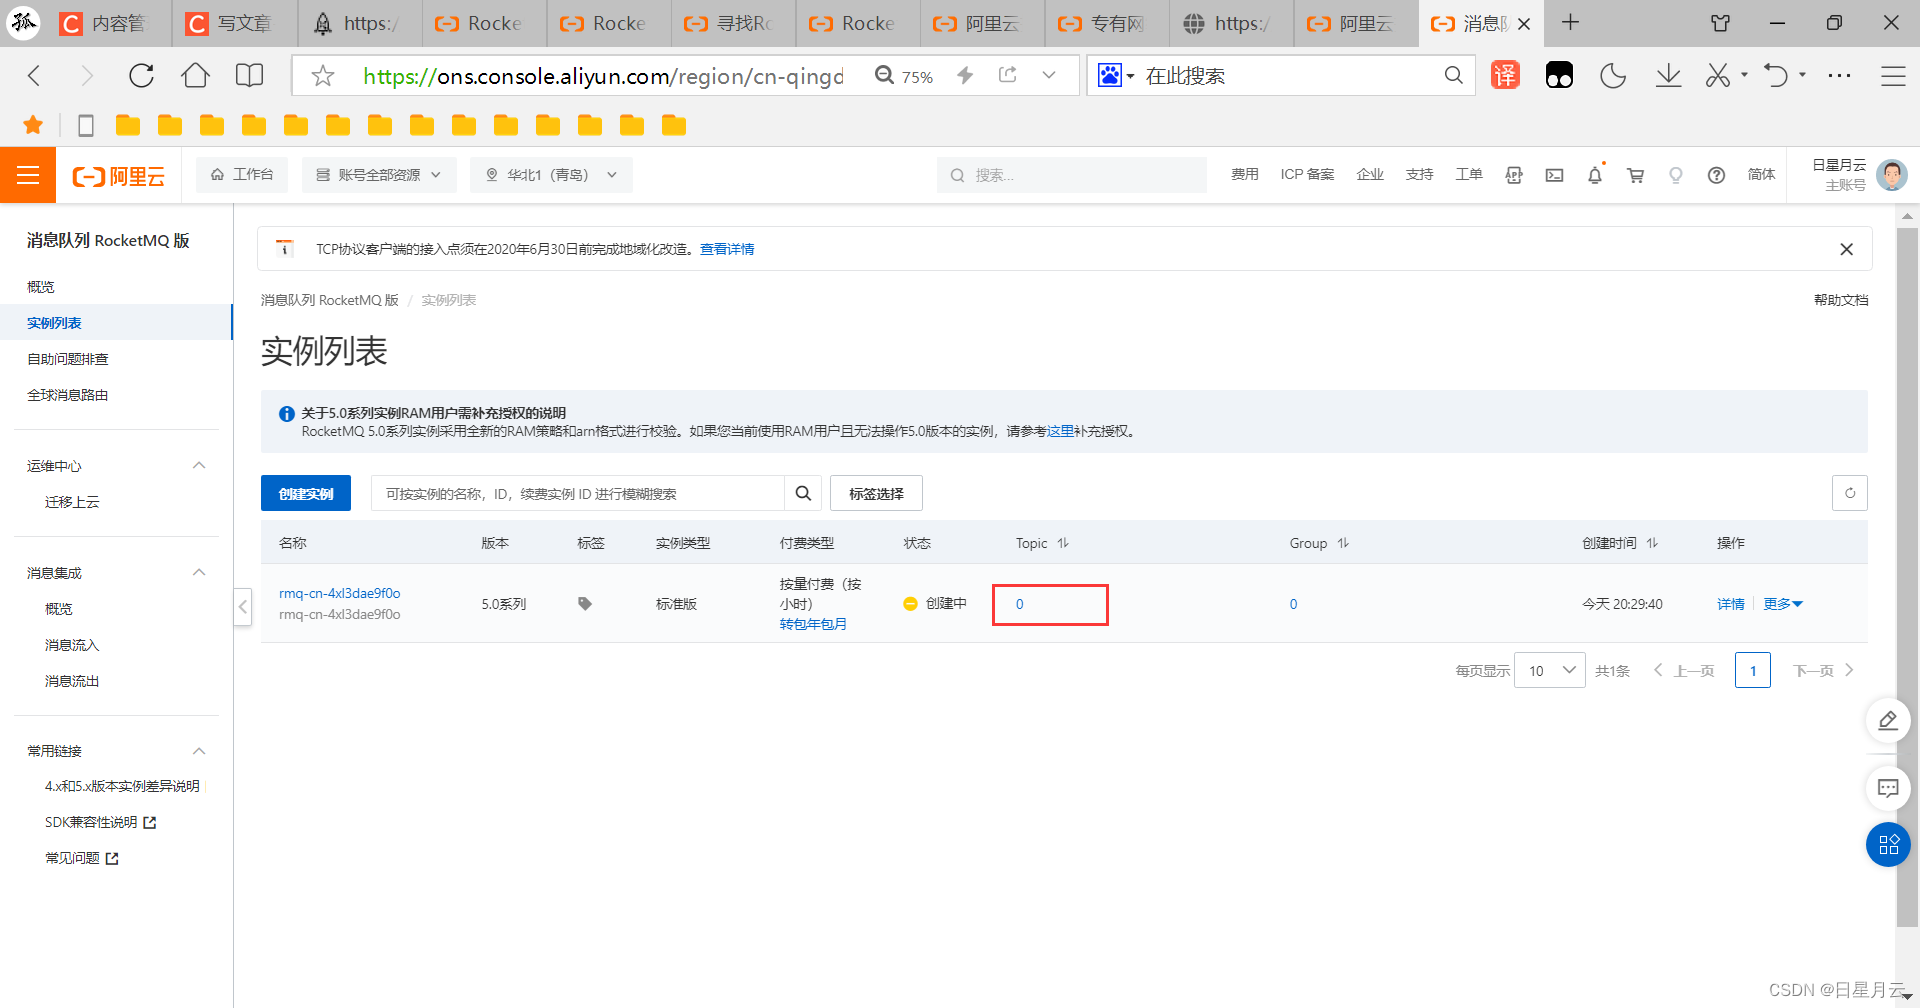Select 实例列表 in the sidebar
This screenshot has width=1920, height=1008.
[x=116, y=323]
